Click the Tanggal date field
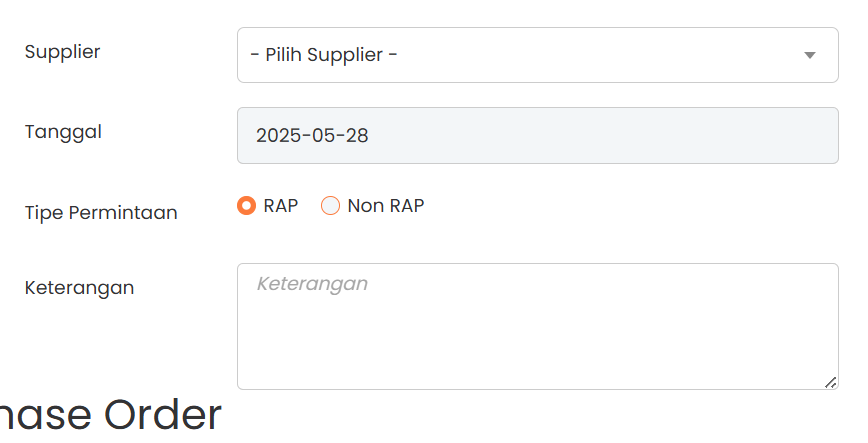The image size is (868, 443). 537,135
